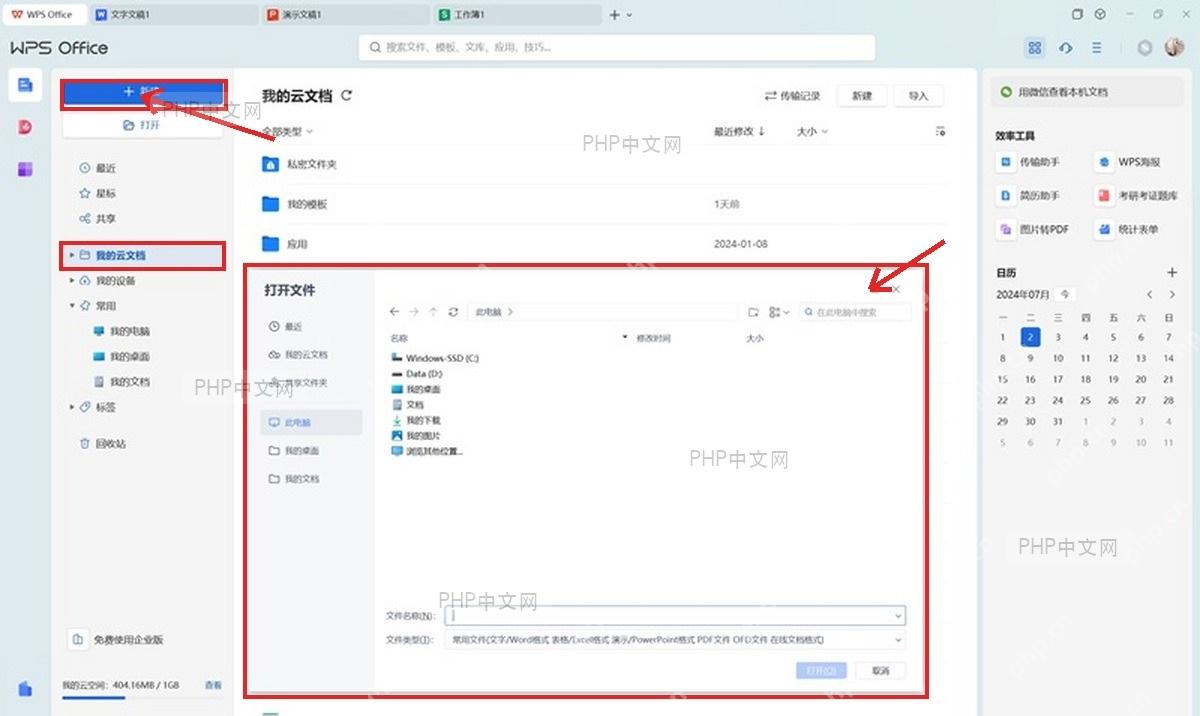
Task: Expand the 我的云文档 tree node
Action: [x=71, y=256]
